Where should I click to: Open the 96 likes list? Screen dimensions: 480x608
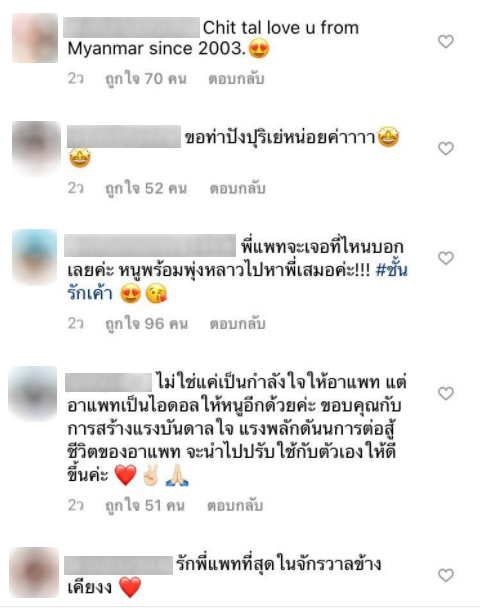pyautogui.click(x=146, y=324)
